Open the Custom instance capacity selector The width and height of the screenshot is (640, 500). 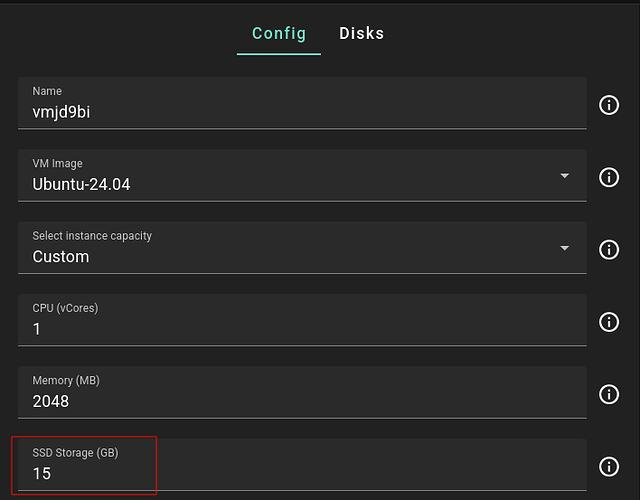pyautogui.click(x=302, y=248)
